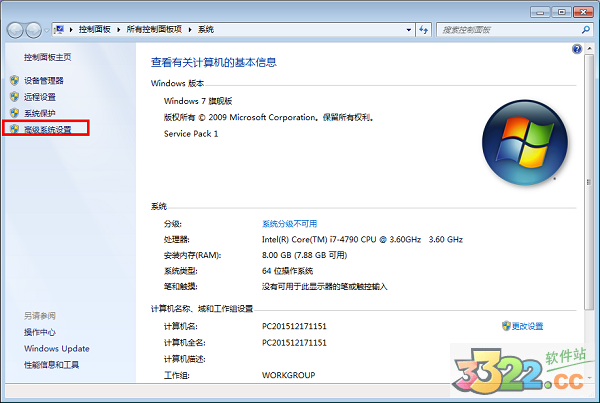Close the System window
Screen dimensions: 600x403
pyautogui.click(x=583, y=12)
